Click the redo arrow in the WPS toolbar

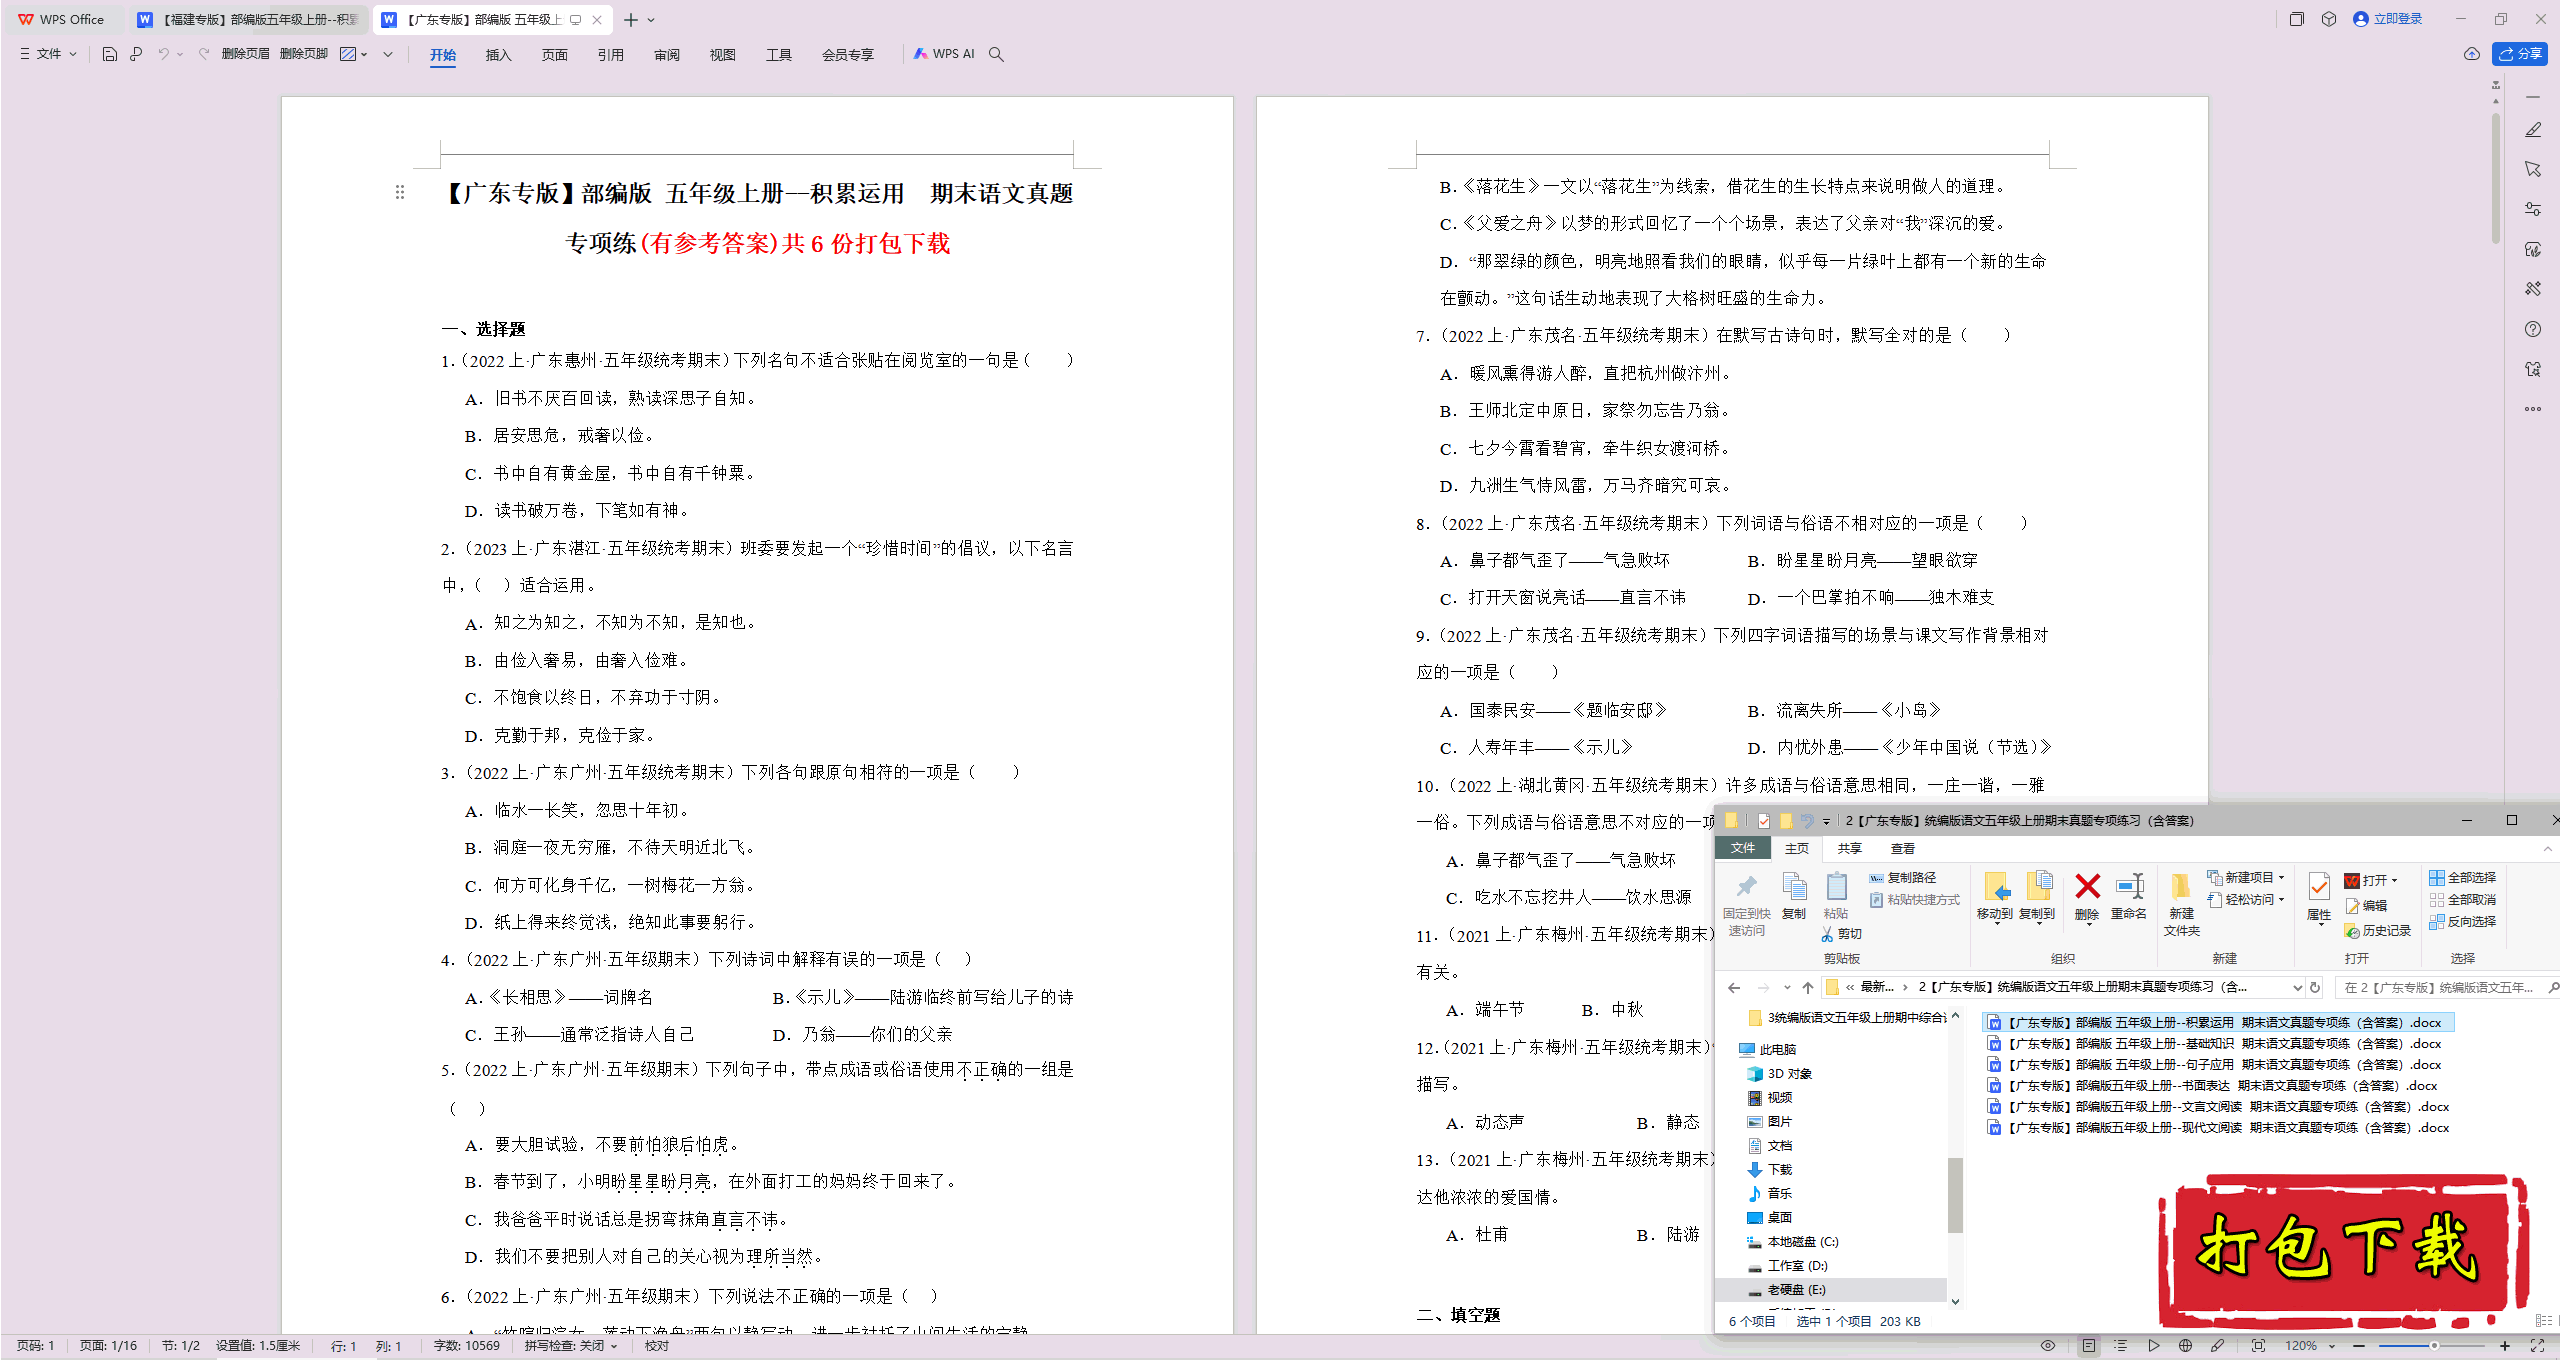(204, 54)
